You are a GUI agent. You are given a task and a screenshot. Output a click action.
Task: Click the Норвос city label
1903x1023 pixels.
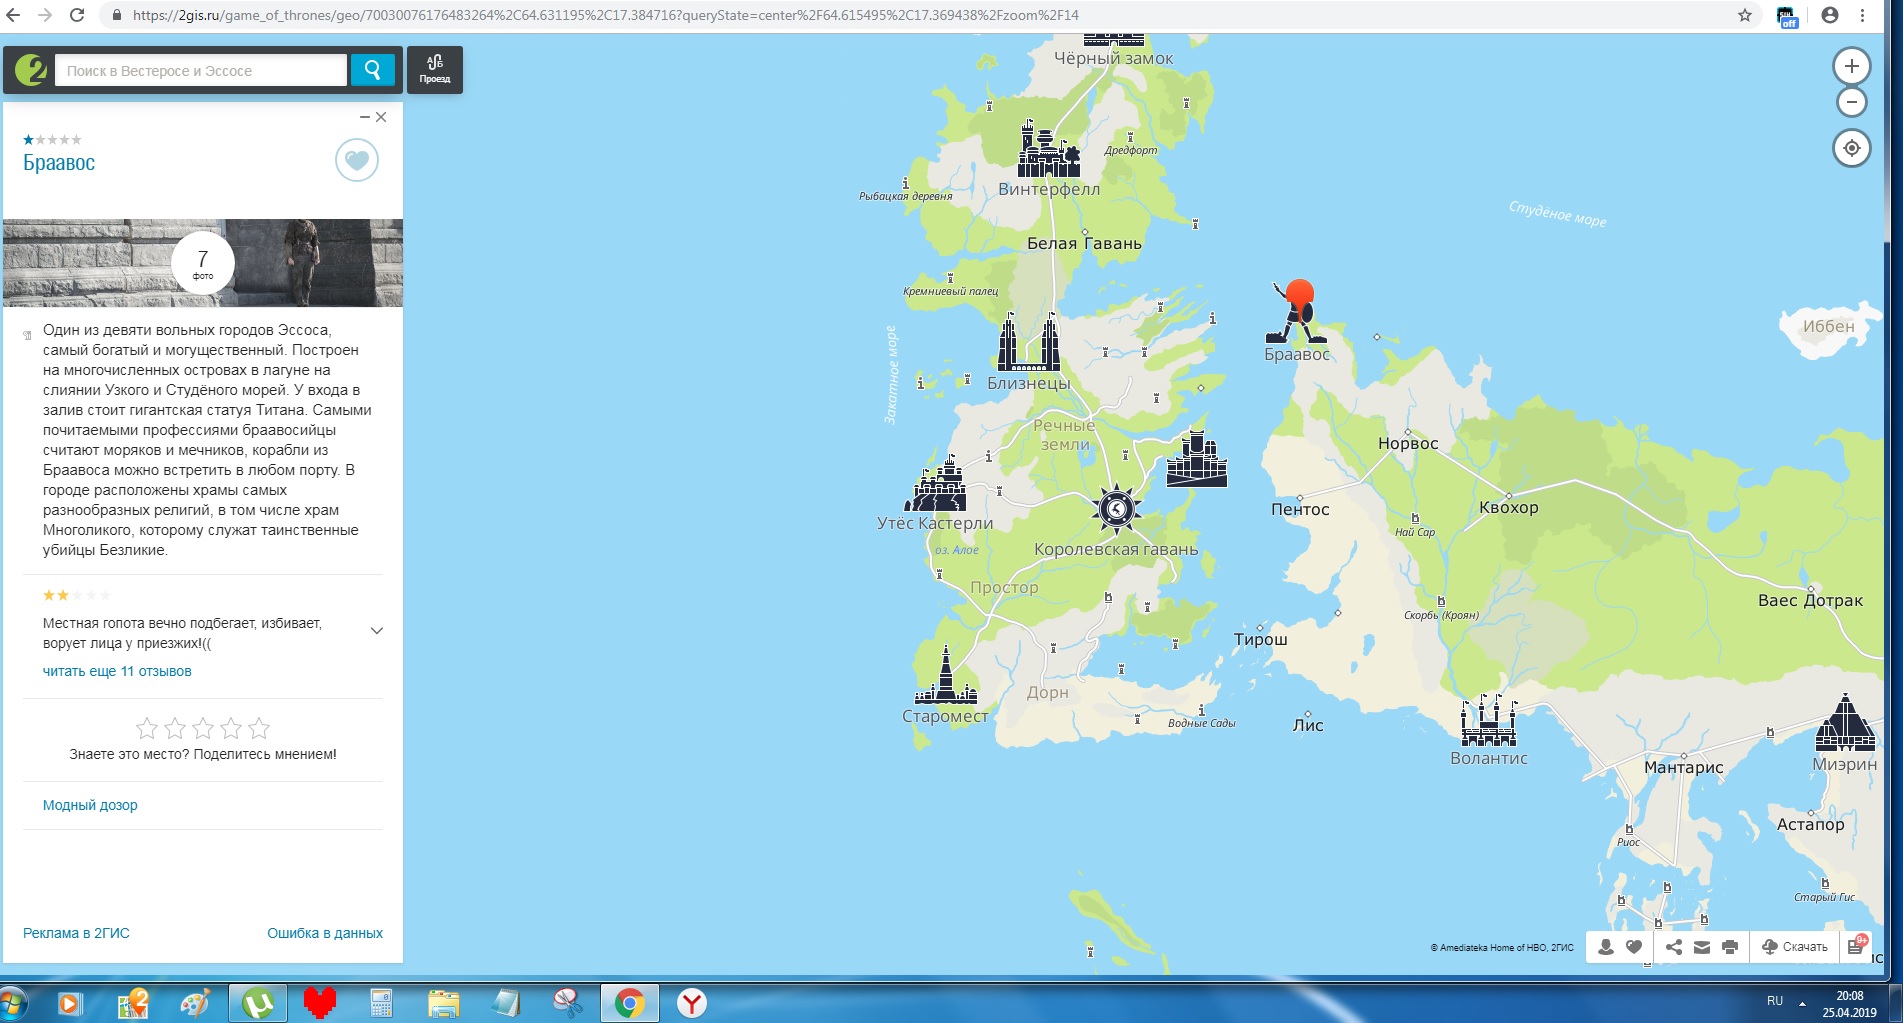pos(1408,444)
